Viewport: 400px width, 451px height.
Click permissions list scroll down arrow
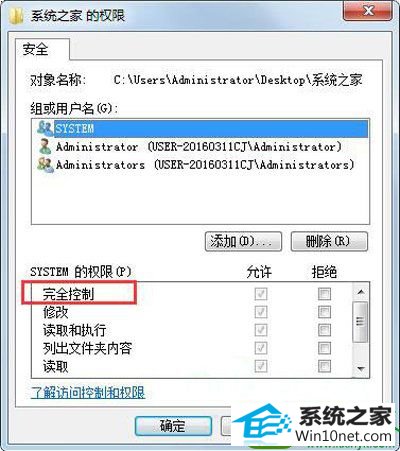tap(360, 369)
